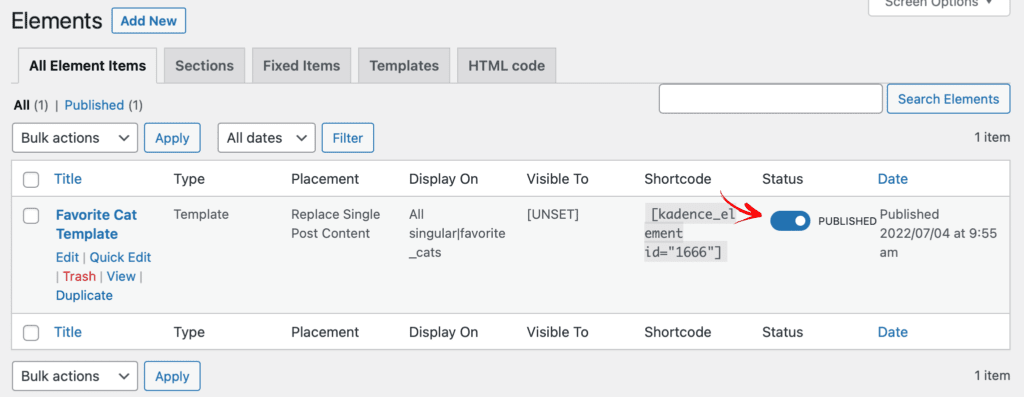Open the Favorite Cat Template title link
The height and width of the screenshot is (397, 1024).
tap(96, 224)
